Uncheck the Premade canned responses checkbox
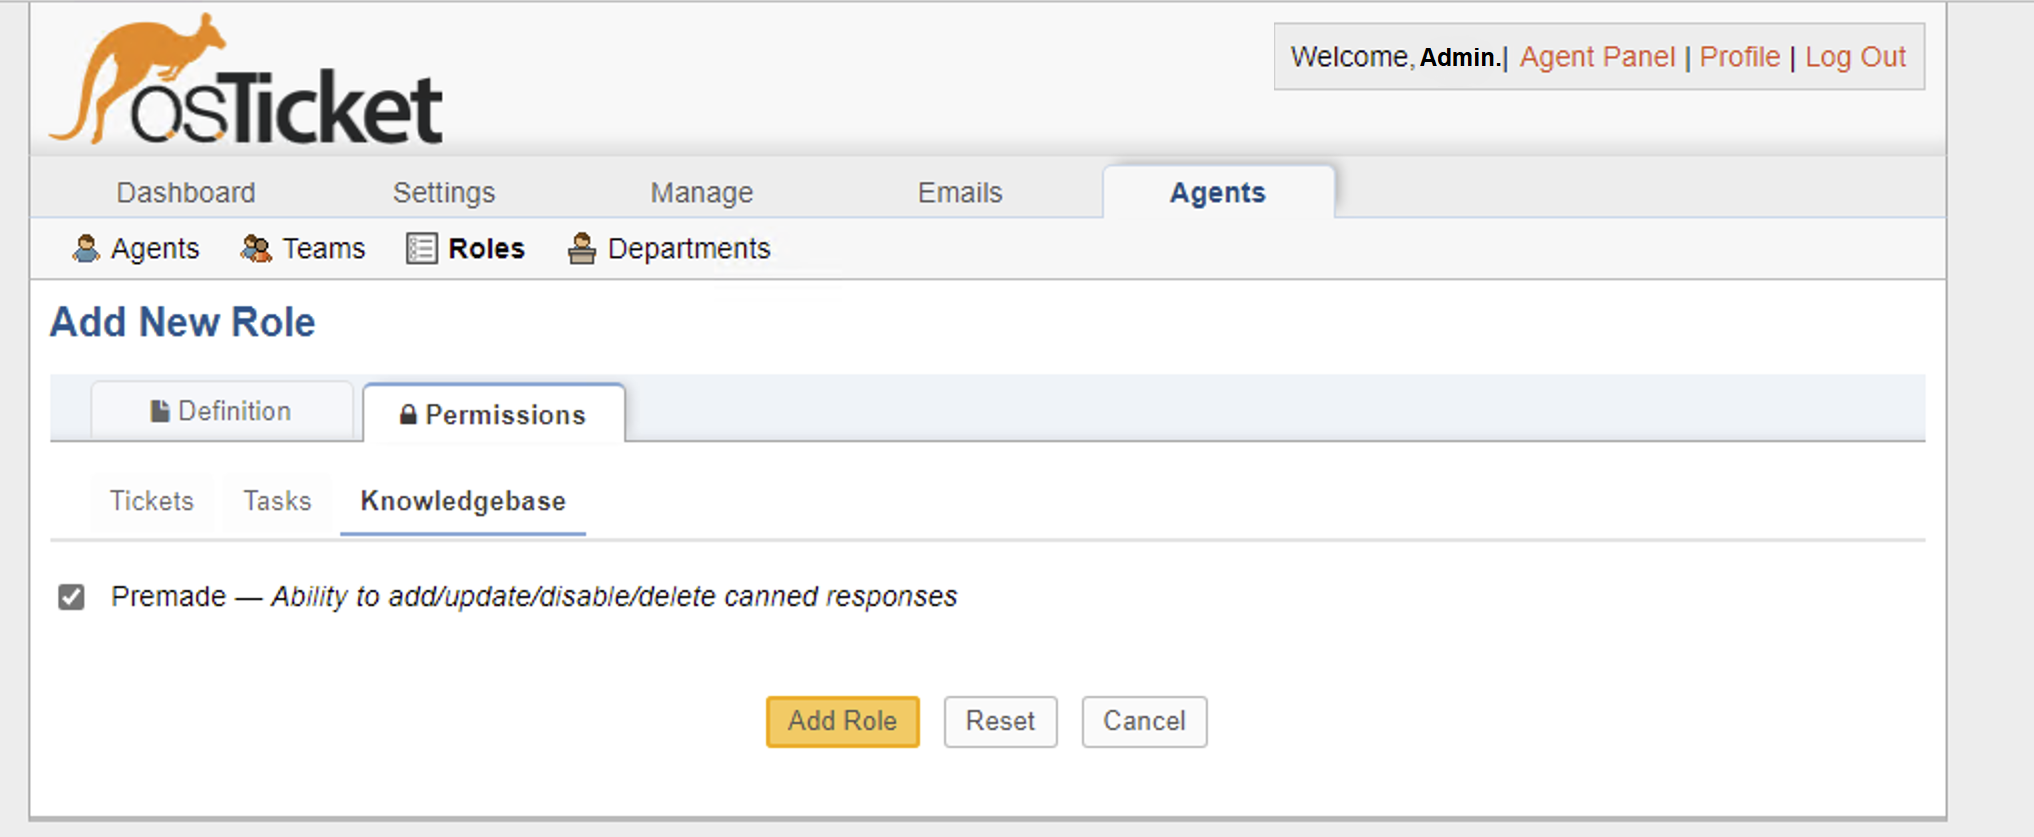The height and width of the screenshot is (837, 2034). (71, 597)
